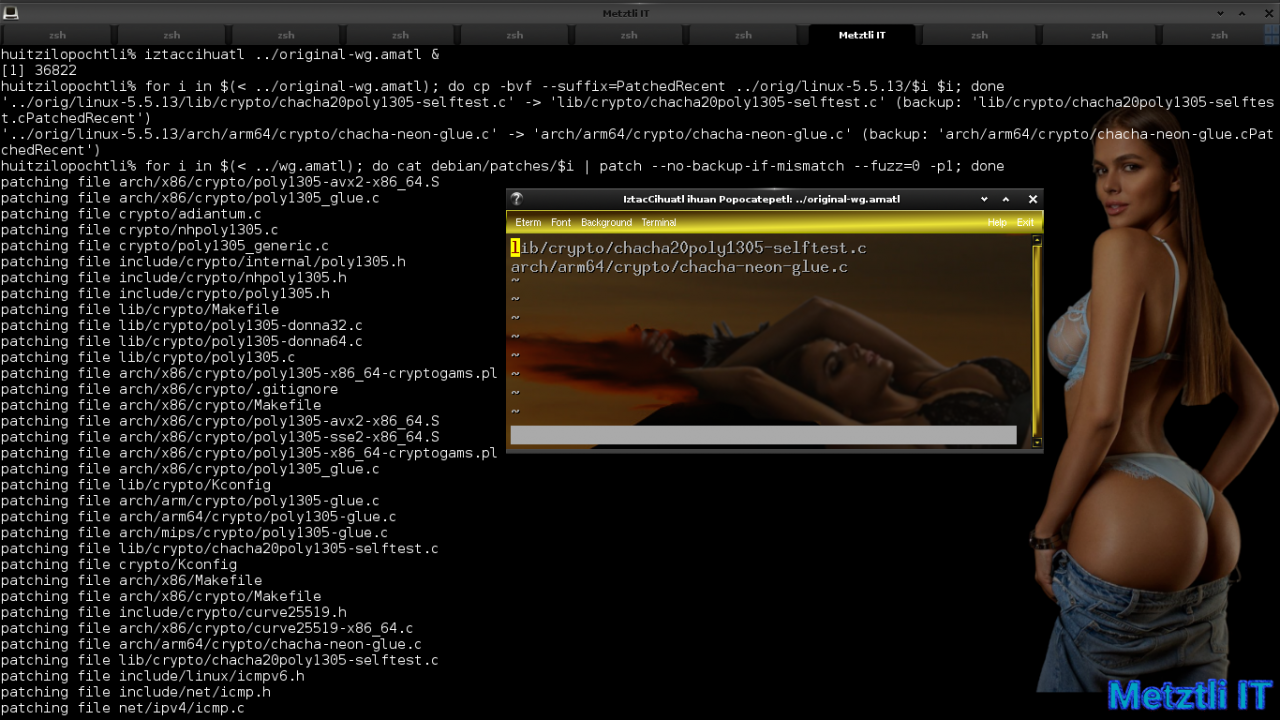1280x720 pixels.
Task: Open the Help menu in Eterm
Action: pyautogui.click(x=997, y=222)
